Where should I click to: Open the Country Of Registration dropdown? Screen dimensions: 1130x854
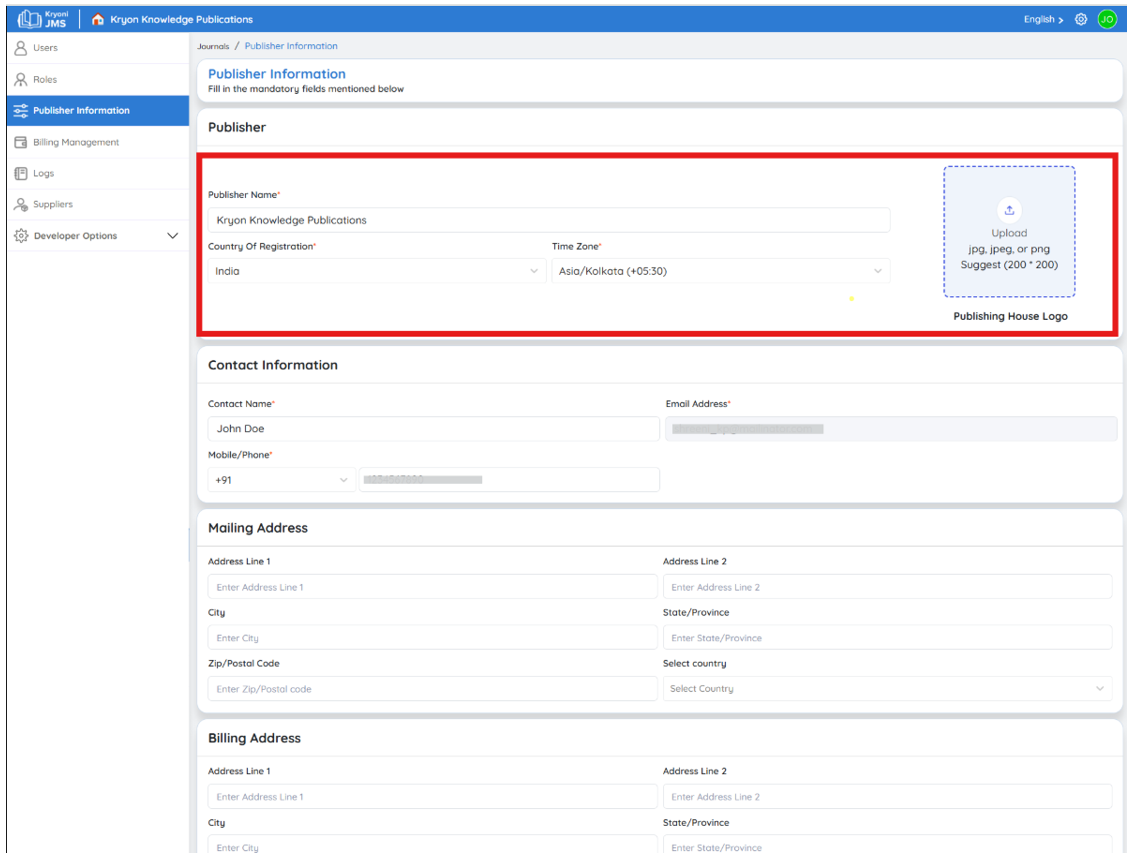377,271
